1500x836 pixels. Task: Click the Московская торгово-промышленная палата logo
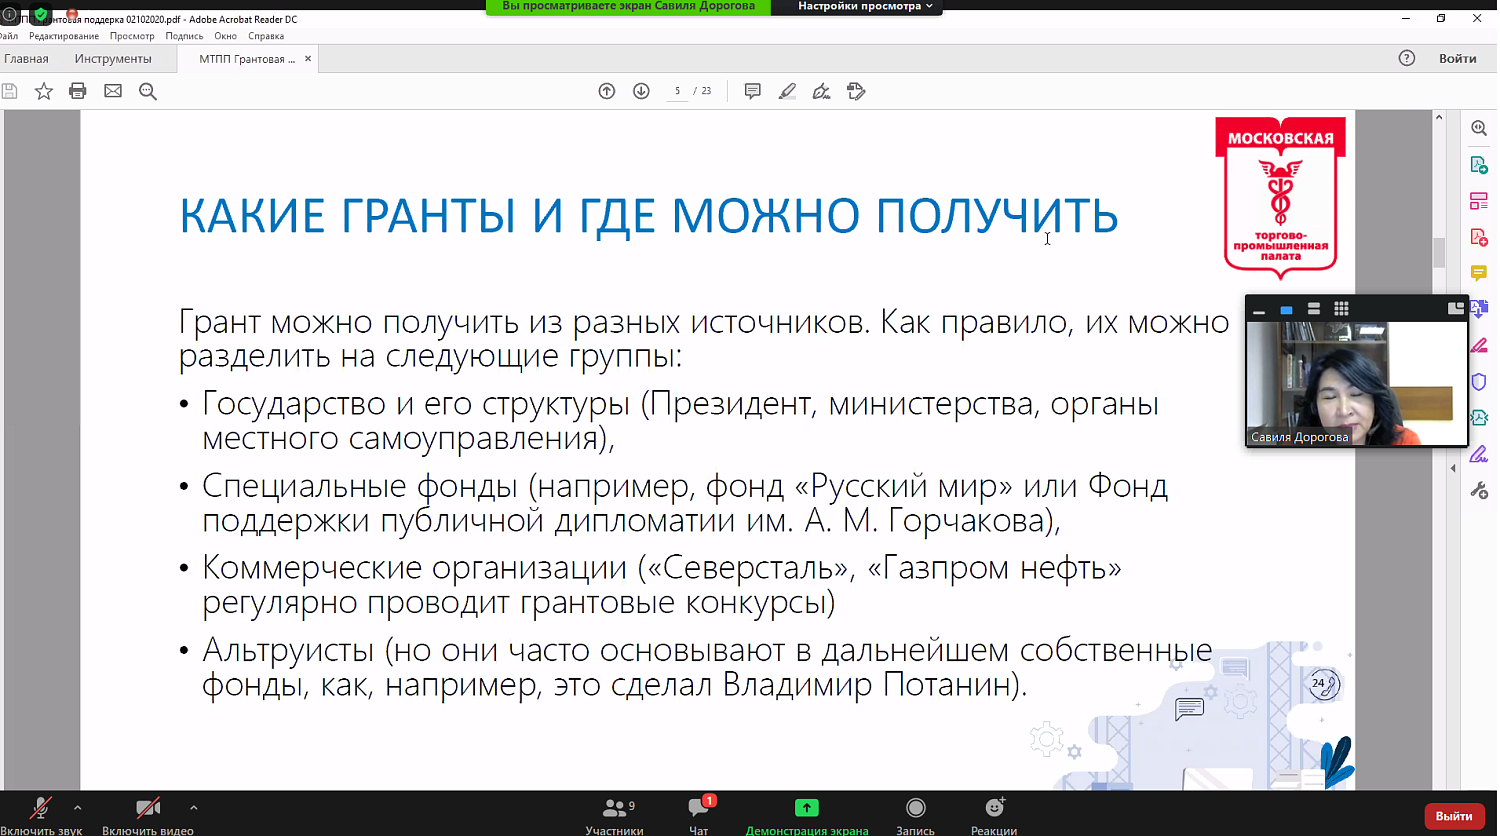pyautogui.click(x=1280, y=197)
